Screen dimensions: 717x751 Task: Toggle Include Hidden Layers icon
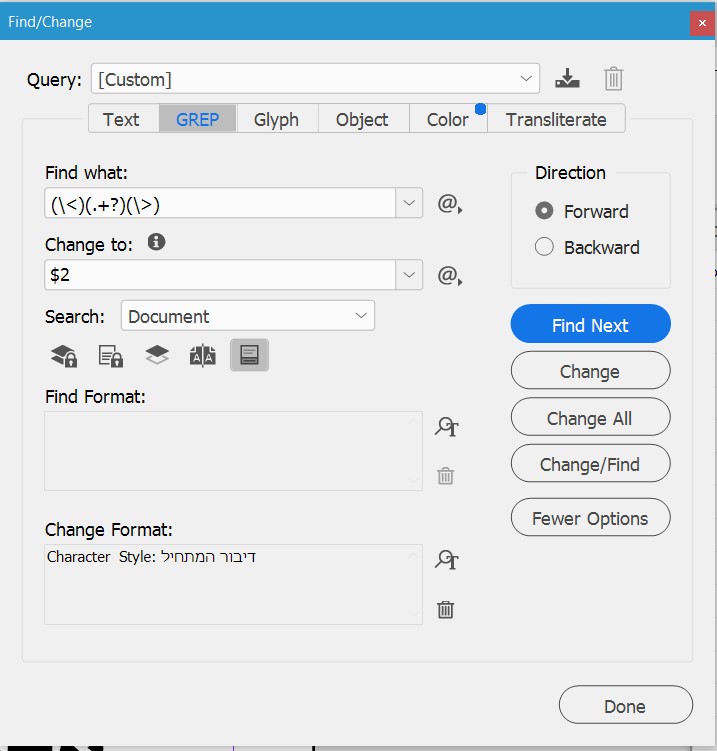157,355
